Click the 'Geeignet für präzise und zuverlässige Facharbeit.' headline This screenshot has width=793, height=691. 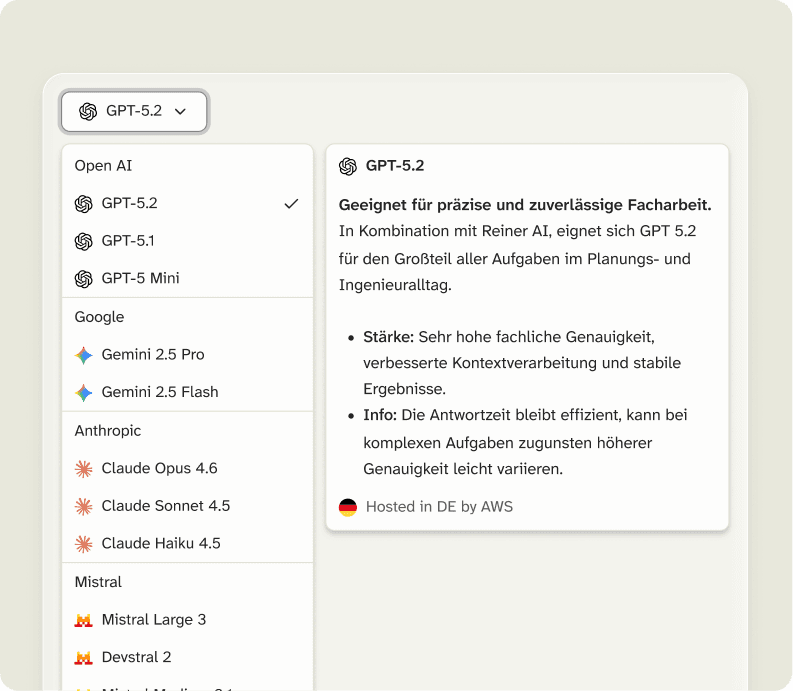coord(525,205)
